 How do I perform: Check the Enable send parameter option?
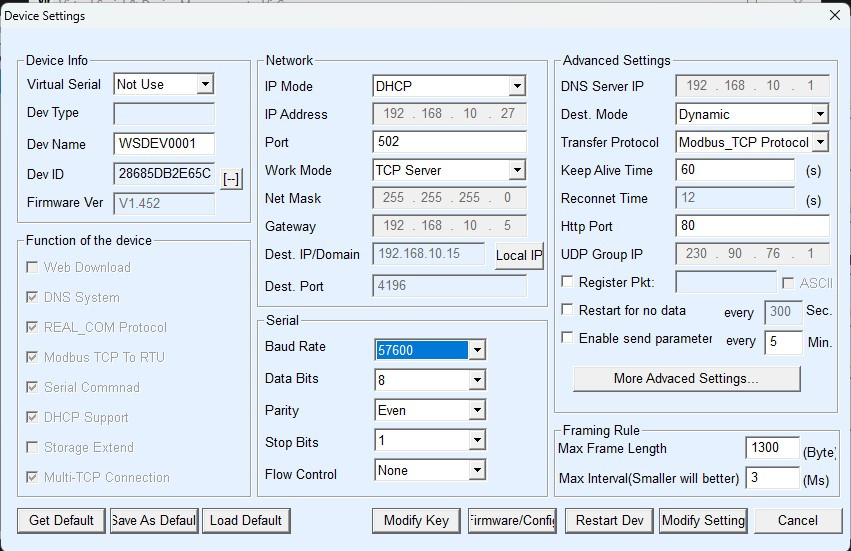click(568, 339)
